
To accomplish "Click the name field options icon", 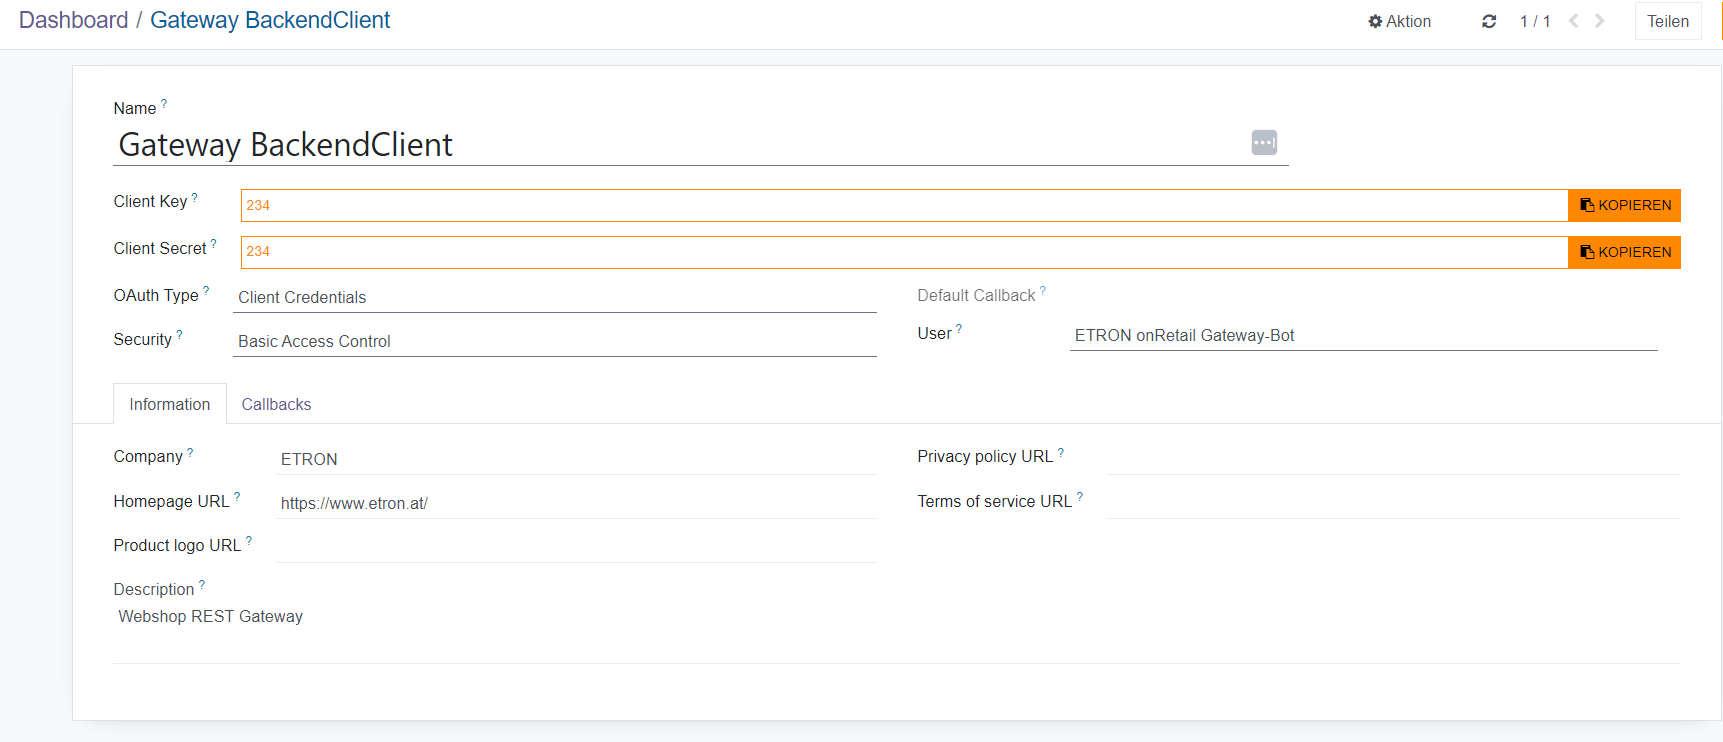I will tap(1264, 143).
